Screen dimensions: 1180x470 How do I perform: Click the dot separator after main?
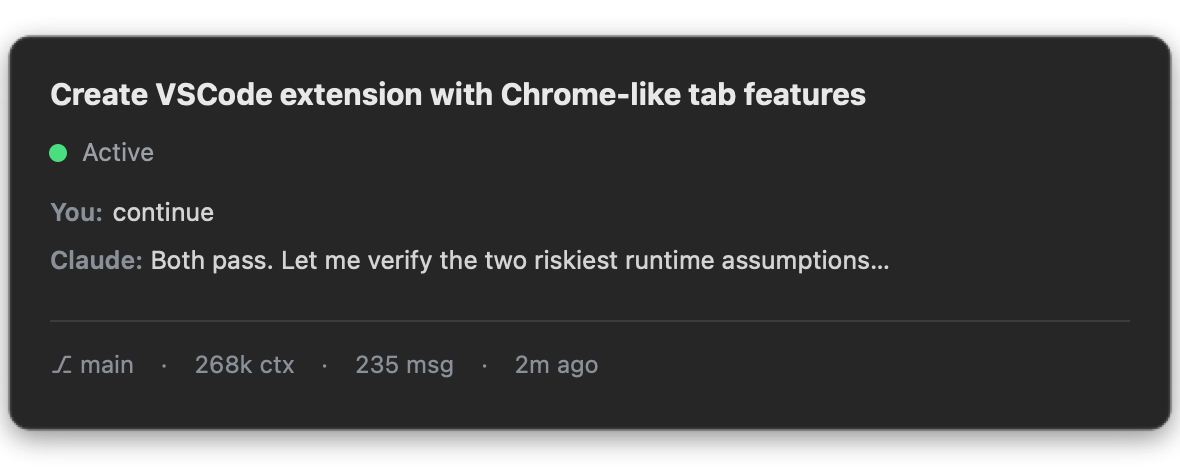click(164, 366)
